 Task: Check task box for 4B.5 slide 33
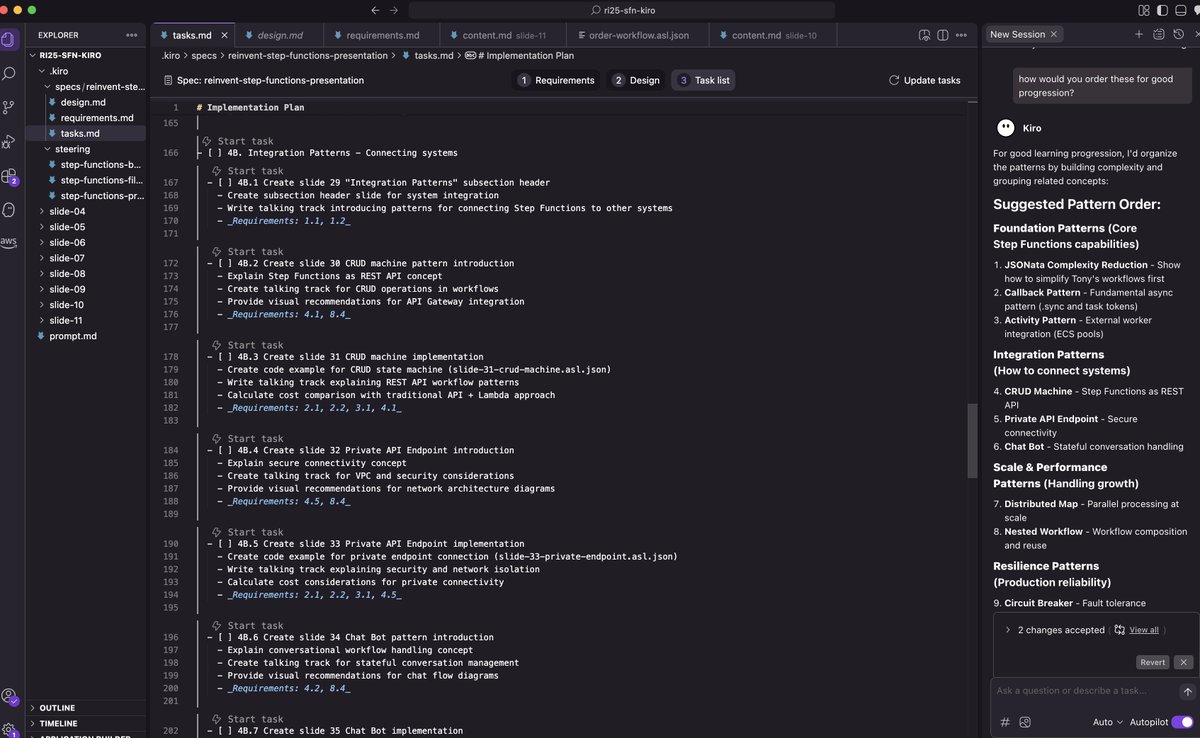tap(226, 544)
